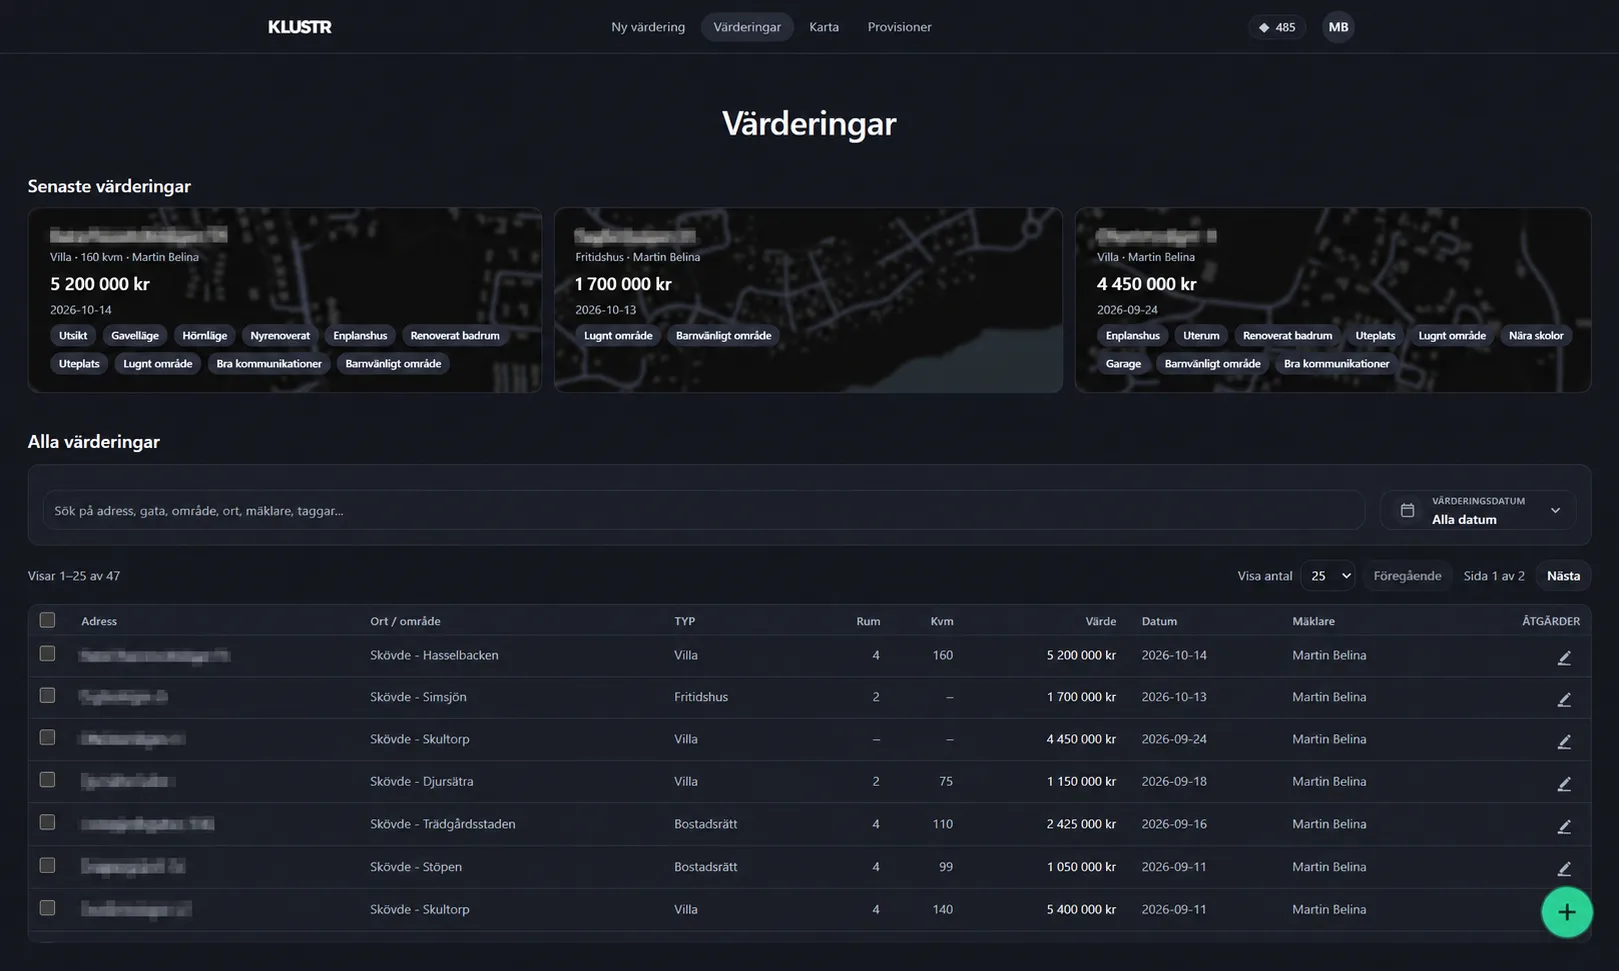The width and height of the screenshot is (1619, 971).
Task: Click the calendar icon in Värderingsdatum filter
Action: [x=1407, y=510]
